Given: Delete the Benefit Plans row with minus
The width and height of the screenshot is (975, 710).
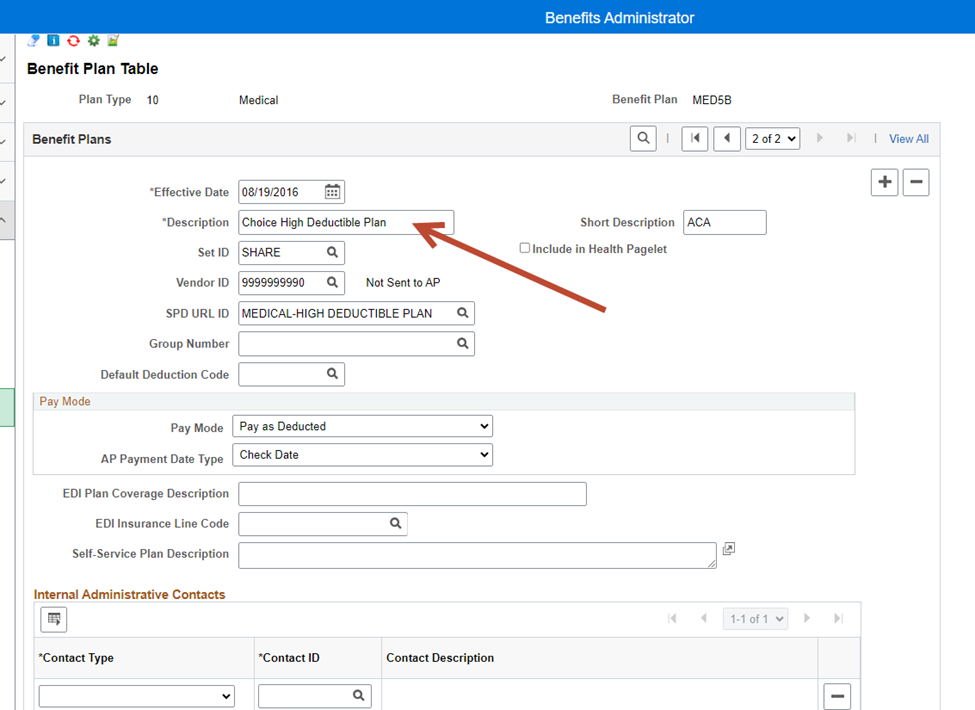Looking at the screenshot, I should coord(916,182).
